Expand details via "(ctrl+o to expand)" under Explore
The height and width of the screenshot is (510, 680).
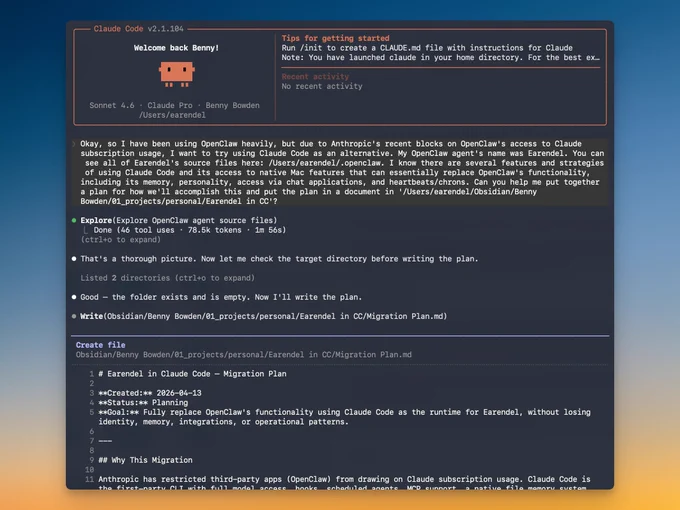[121, 239]
